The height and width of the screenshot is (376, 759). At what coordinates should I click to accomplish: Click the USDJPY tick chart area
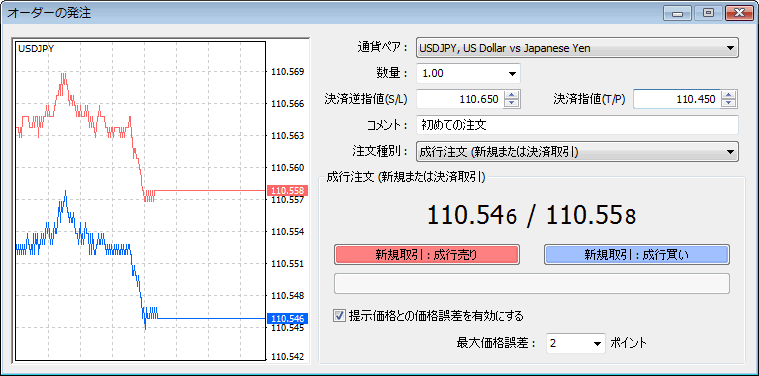point(140,201)
